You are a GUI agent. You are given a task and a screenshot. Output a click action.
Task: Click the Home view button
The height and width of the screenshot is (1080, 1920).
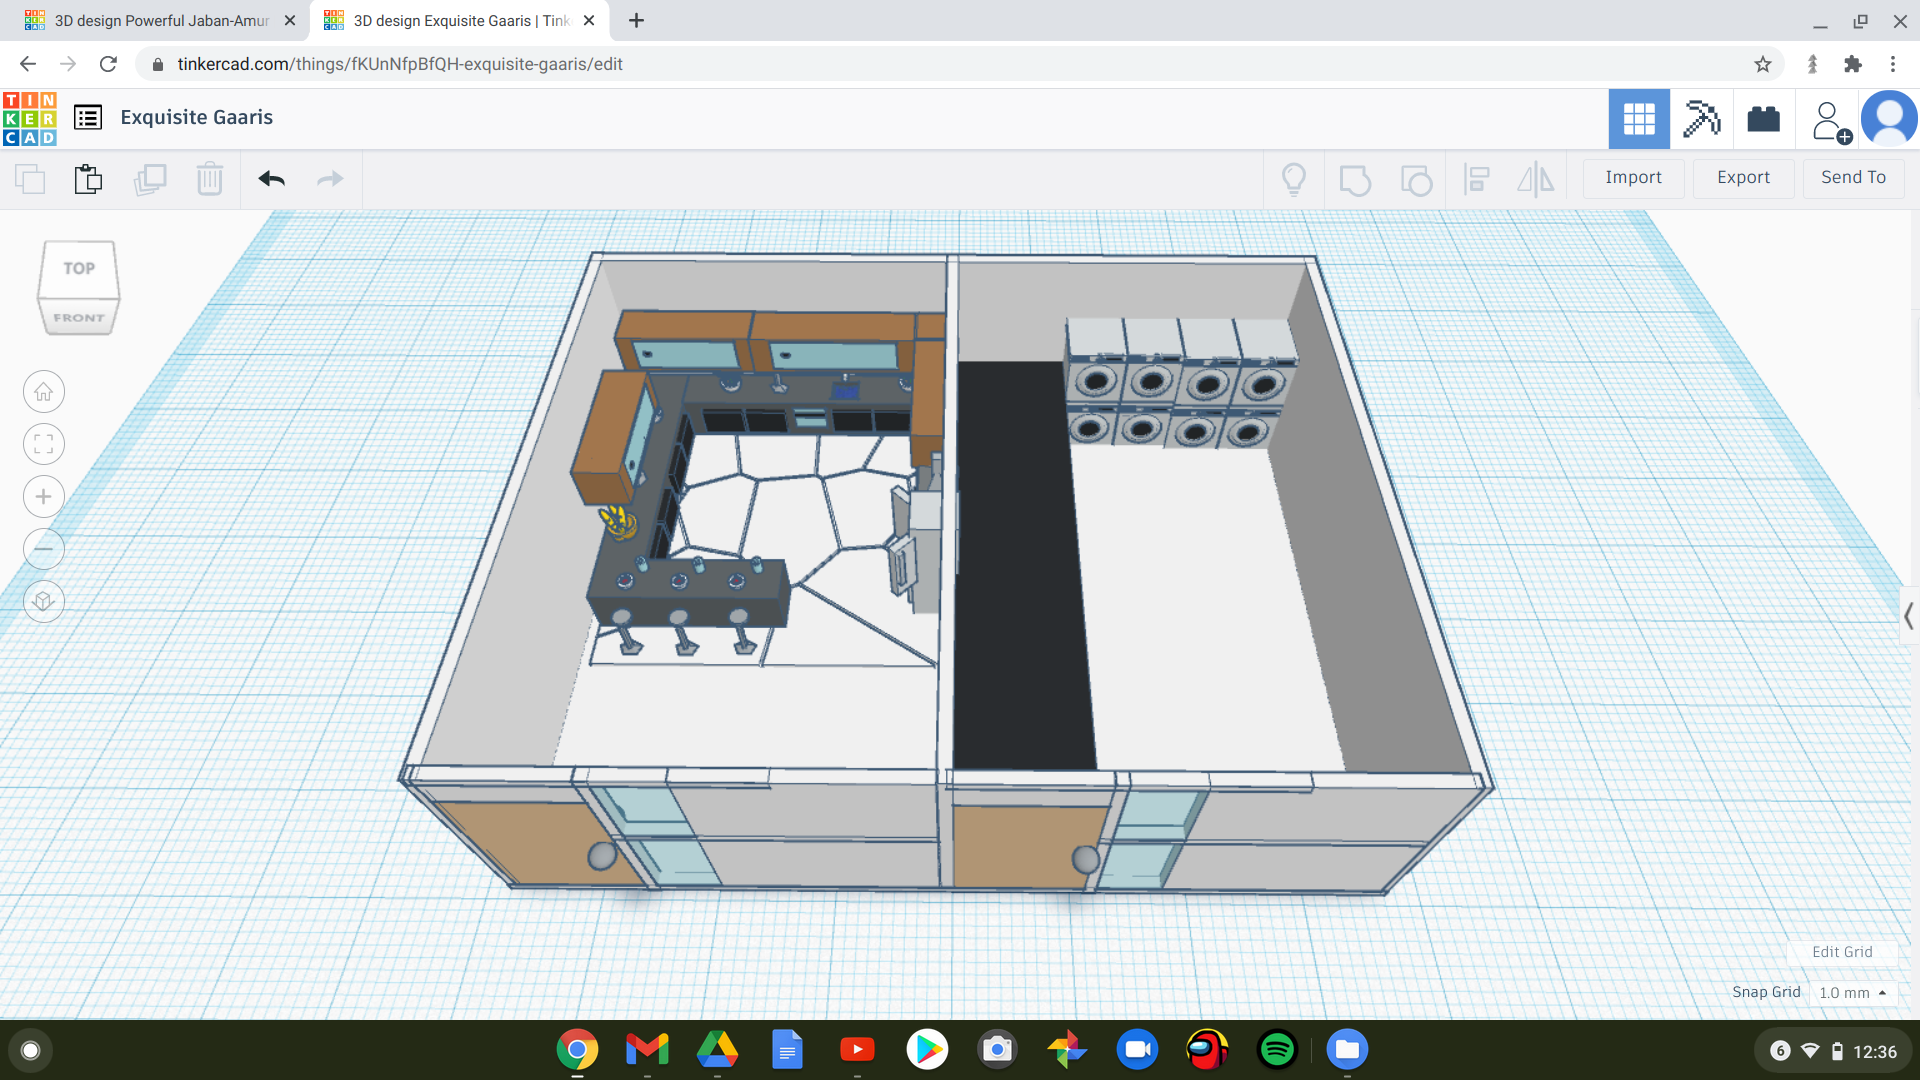click(44, 392)
